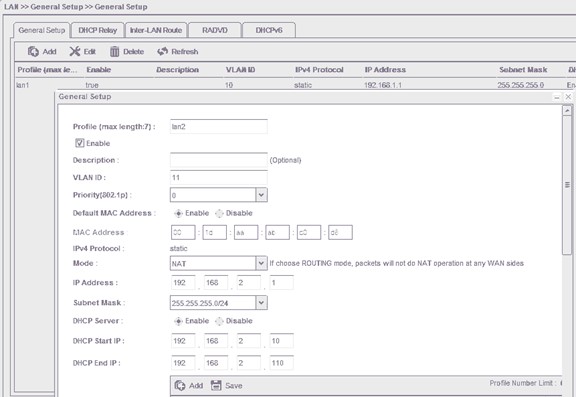Click the IPv4 Protocol column header
This screenshot has height=397, width=576.
319,70
